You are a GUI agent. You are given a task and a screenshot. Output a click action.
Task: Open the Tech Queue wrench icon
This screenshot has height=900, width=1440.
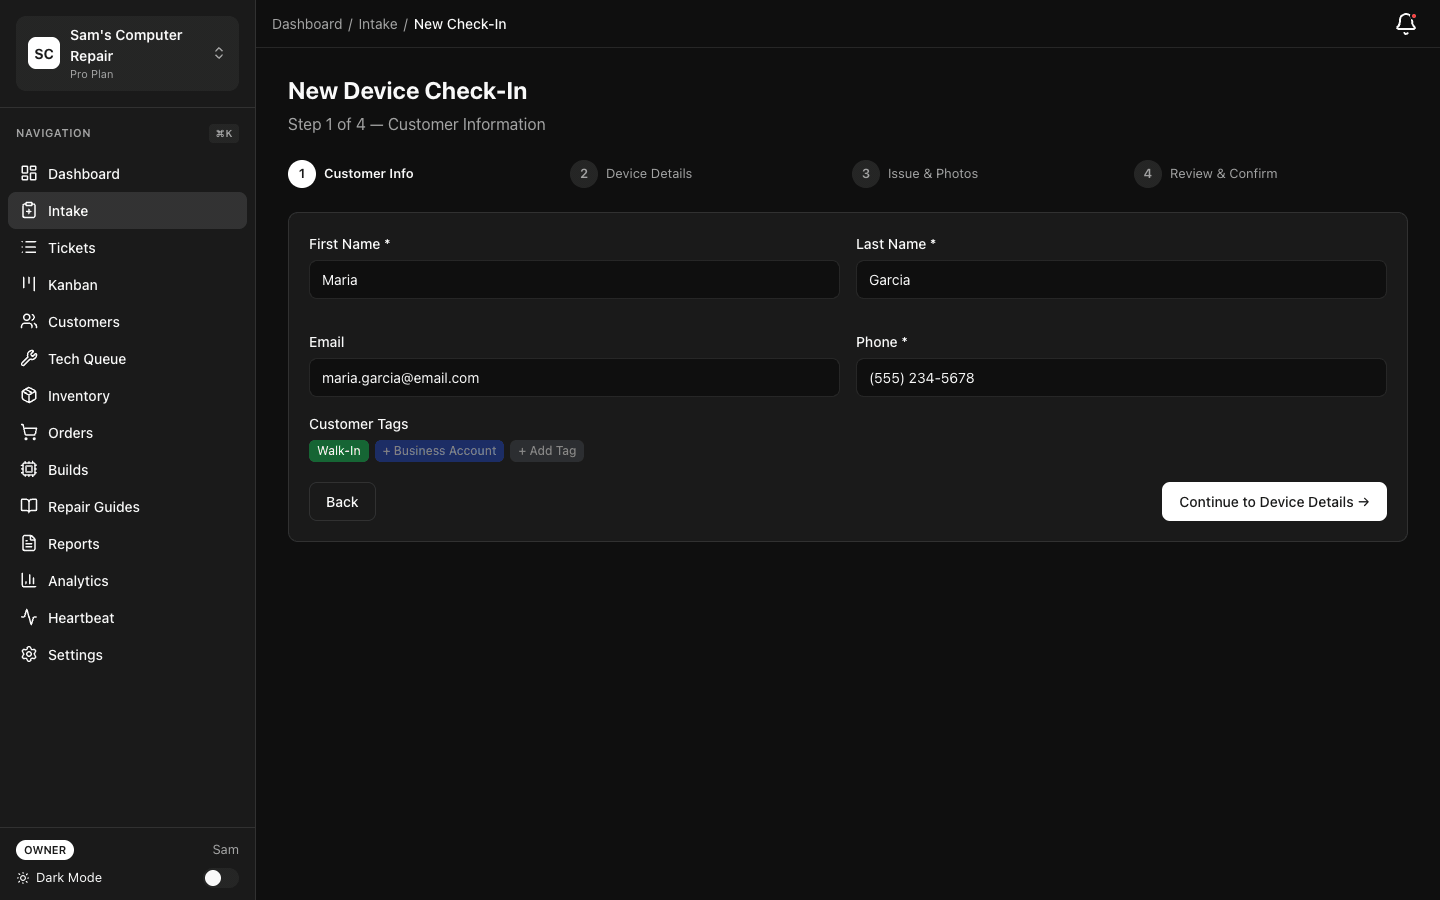tap(28, 359)
